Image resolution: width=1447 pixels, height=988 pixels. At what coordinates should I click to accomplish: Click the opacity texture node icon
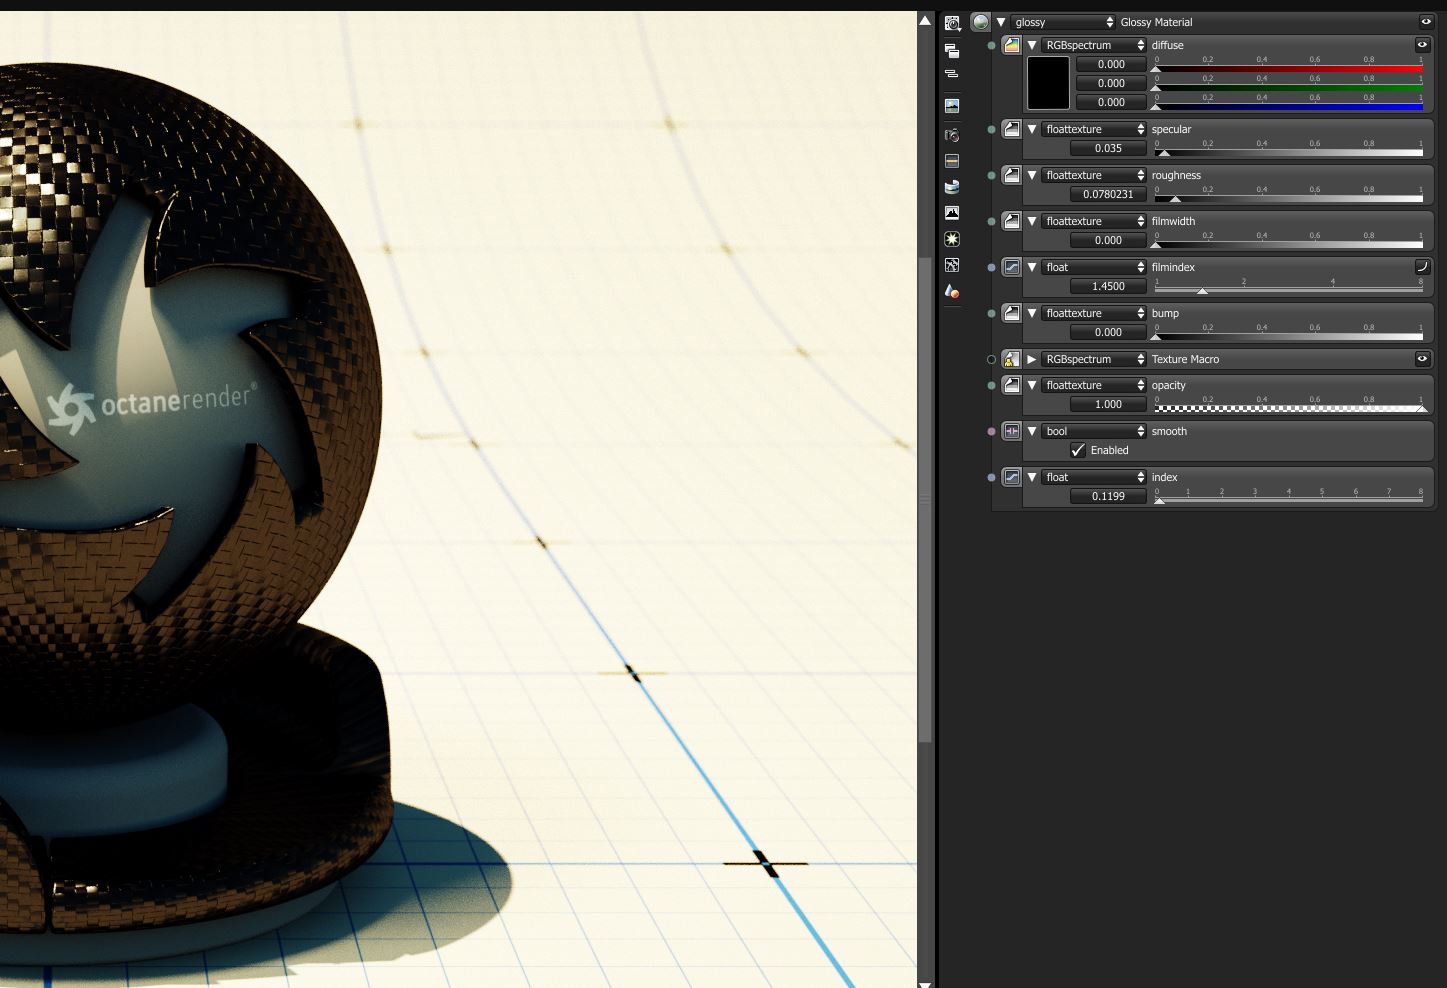point(1012,385)
